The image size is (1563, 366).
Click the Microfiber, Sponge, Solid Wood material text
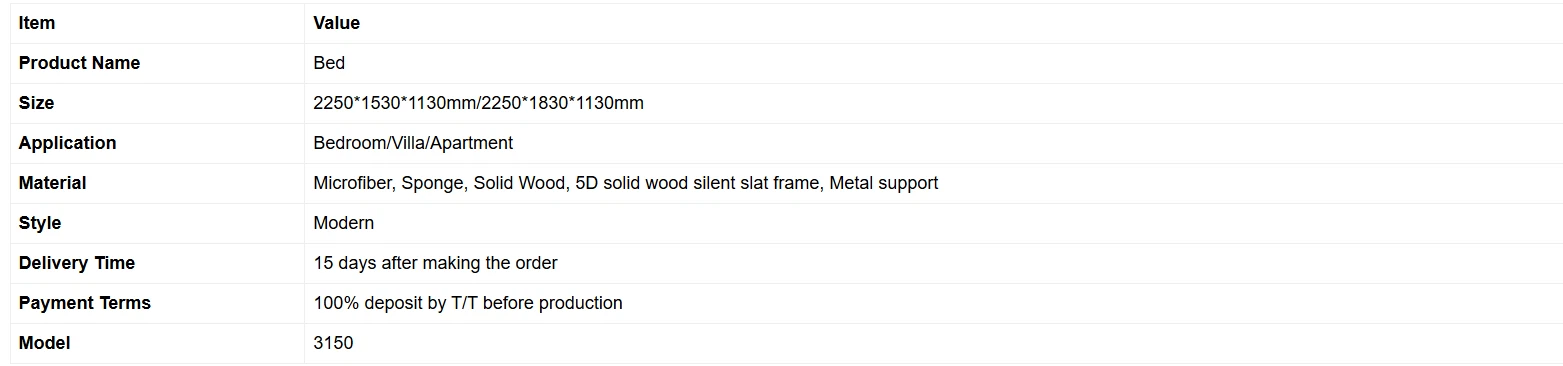pos(440,183)
